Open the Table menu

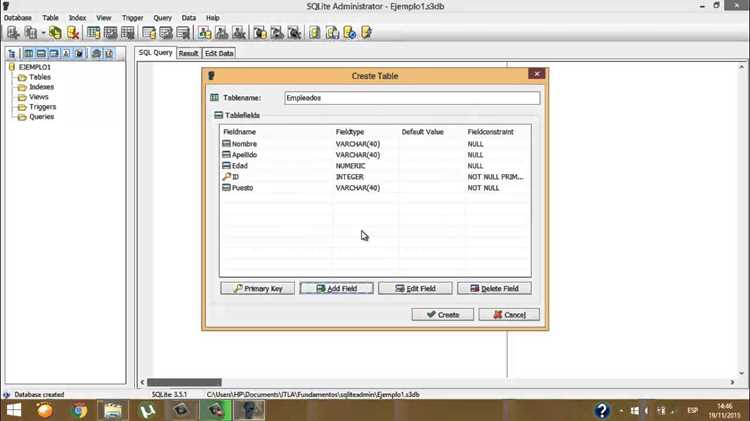50,18
